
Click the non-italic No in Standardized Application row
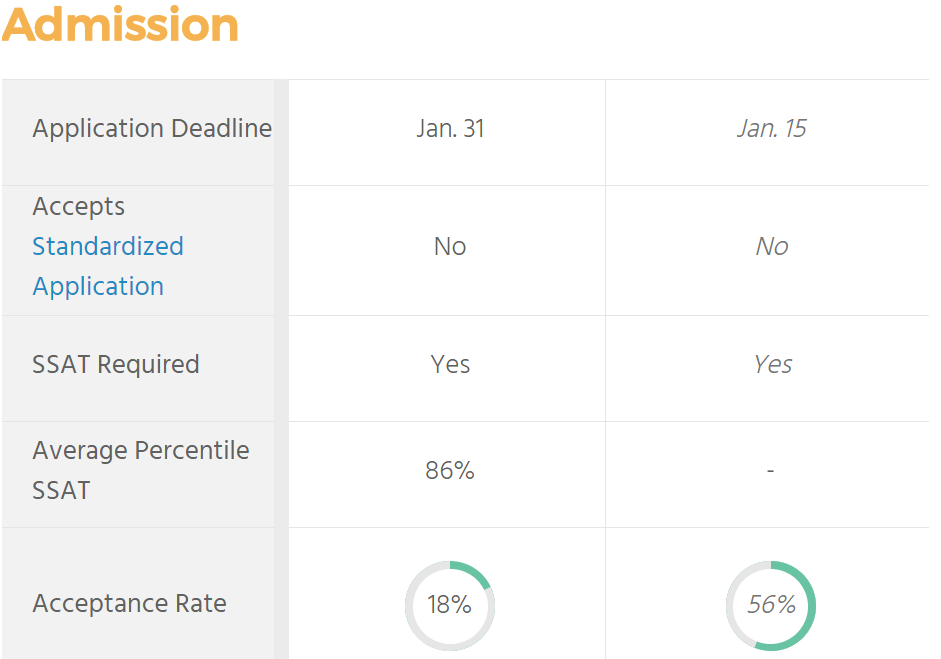[450, 247]
